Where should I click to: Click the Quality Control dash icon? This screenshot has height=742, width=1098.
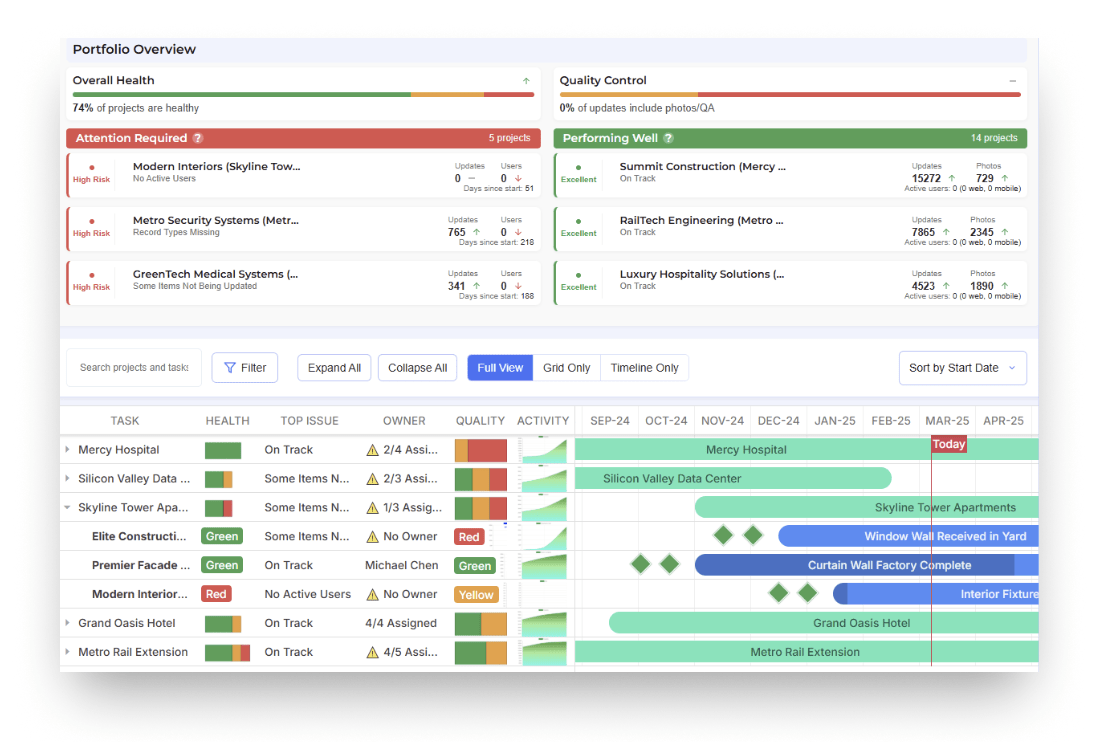pos(1013,81)
